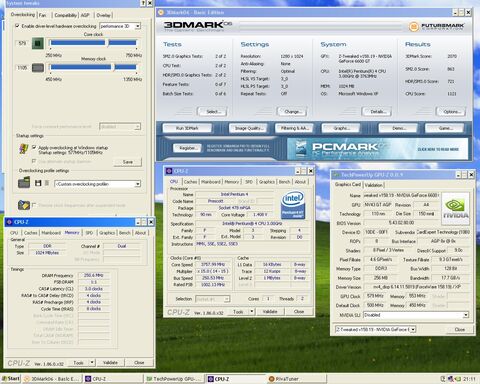Click the memory clock value field 1105
The width and height of the screenshot is (480, 384).
click(x=22, y=68)
